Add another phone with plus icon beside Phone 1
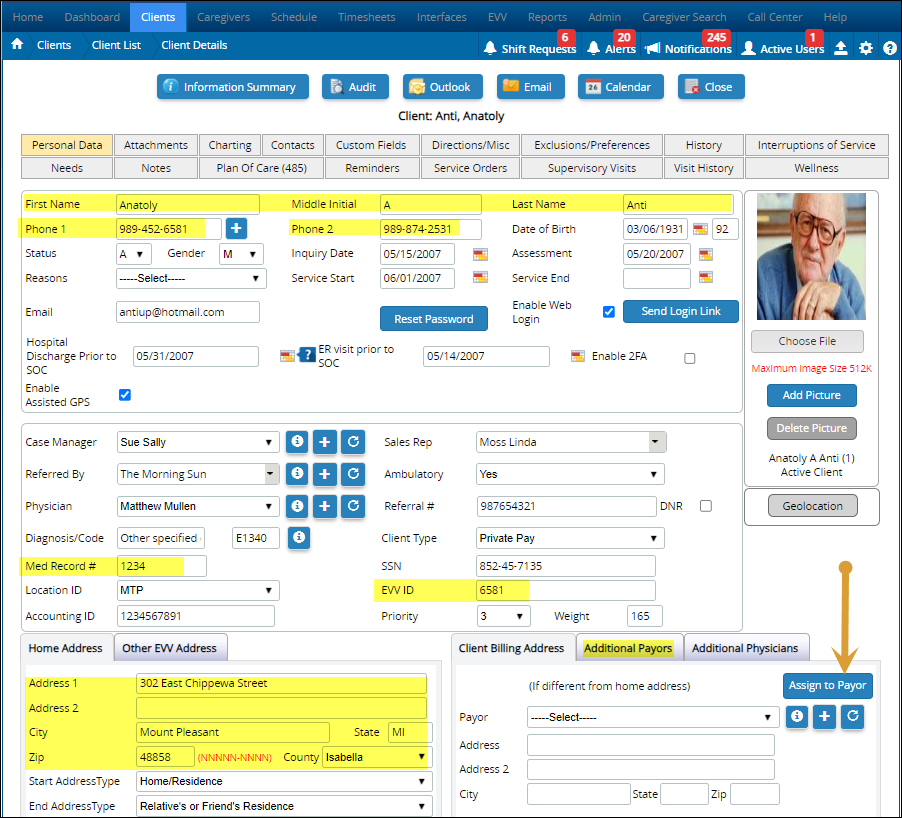 [236, 228]
